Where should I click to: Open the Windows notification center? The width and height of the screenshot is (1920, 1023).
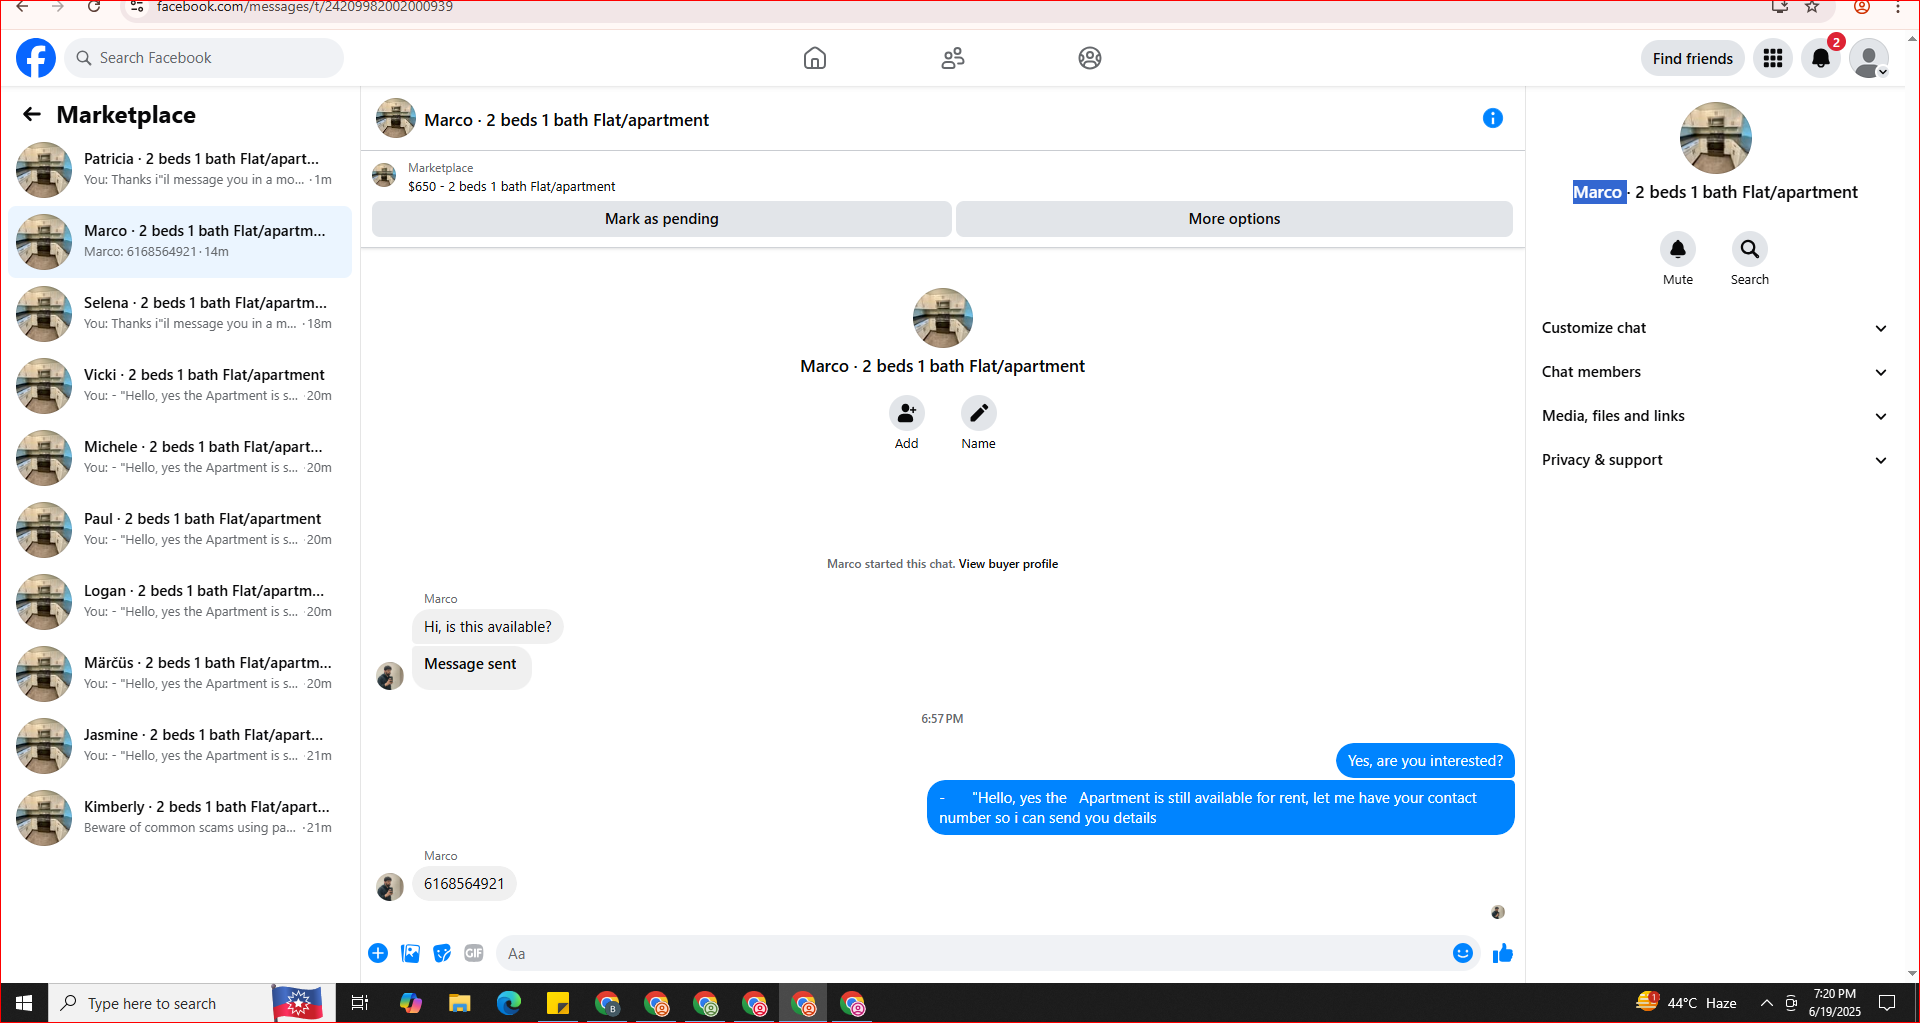point(1887,1003)
